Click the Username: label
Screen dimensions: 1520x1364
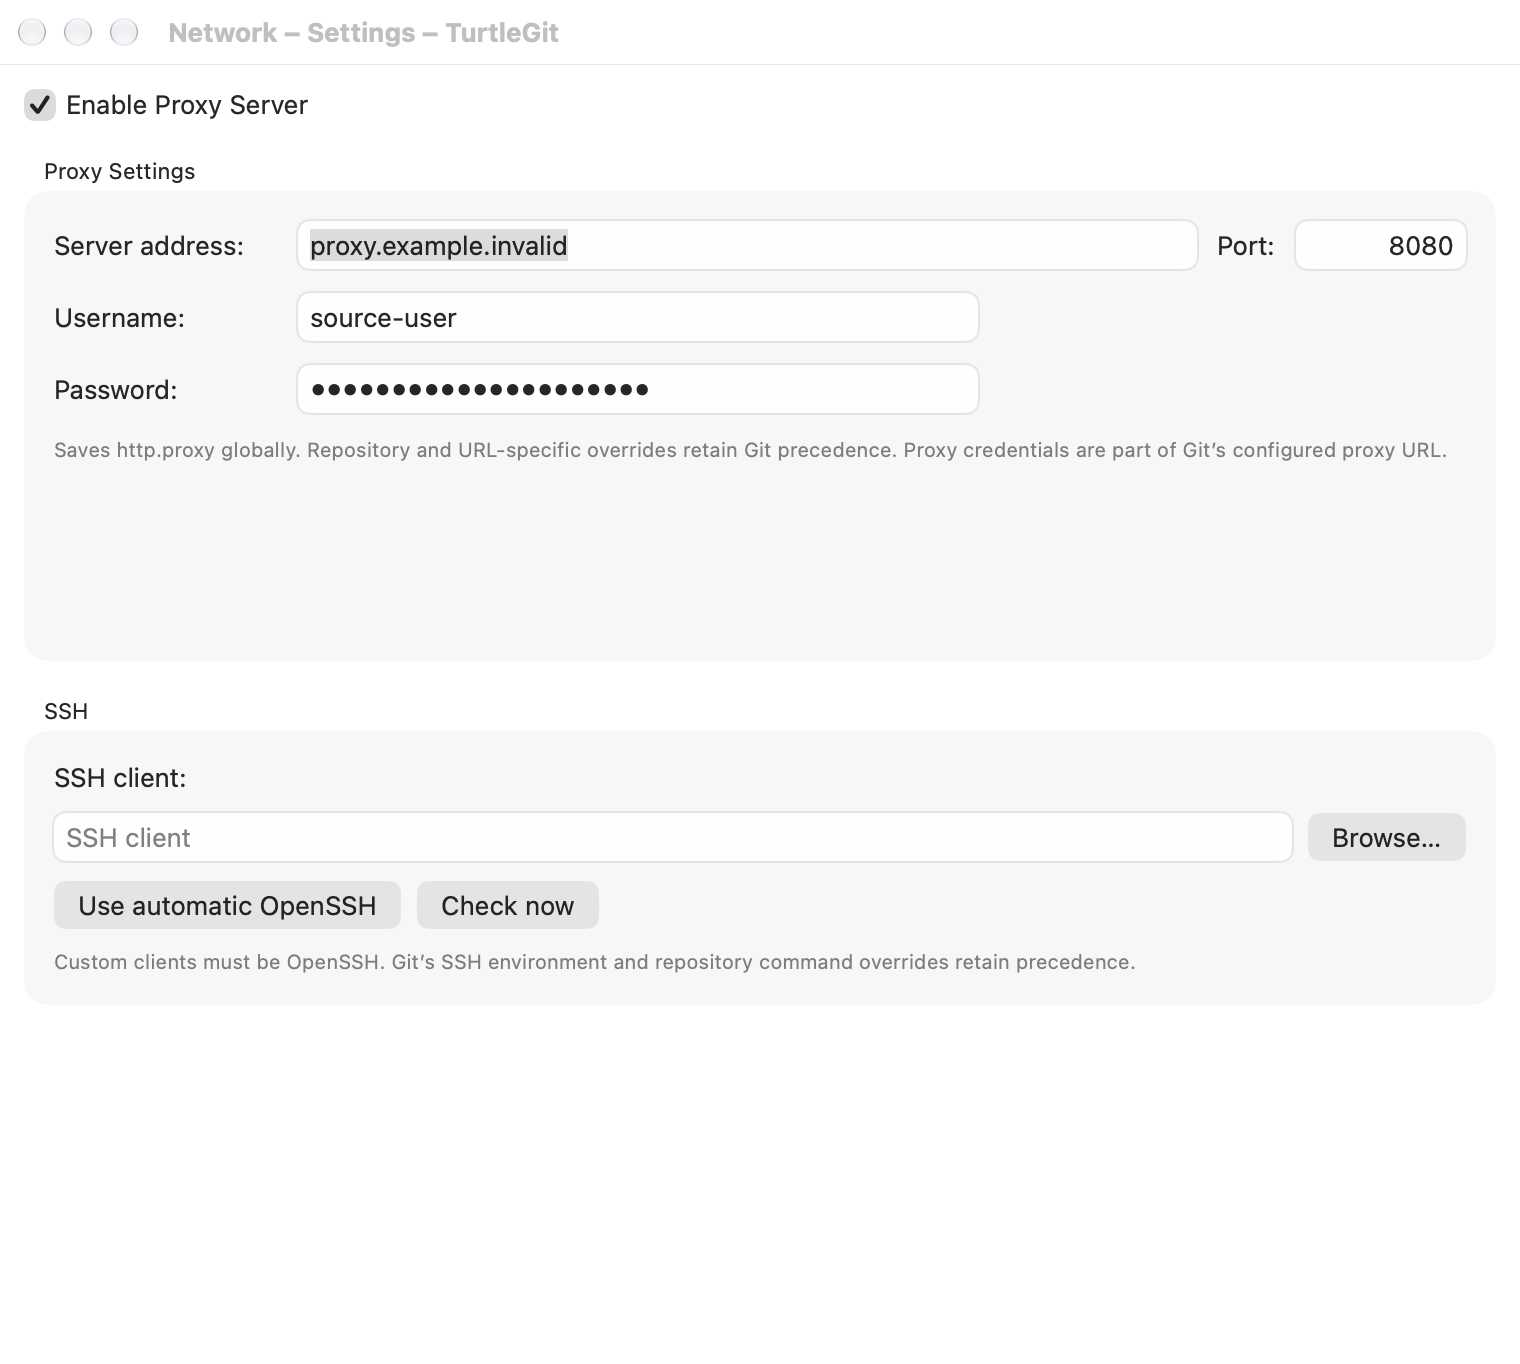119,318
